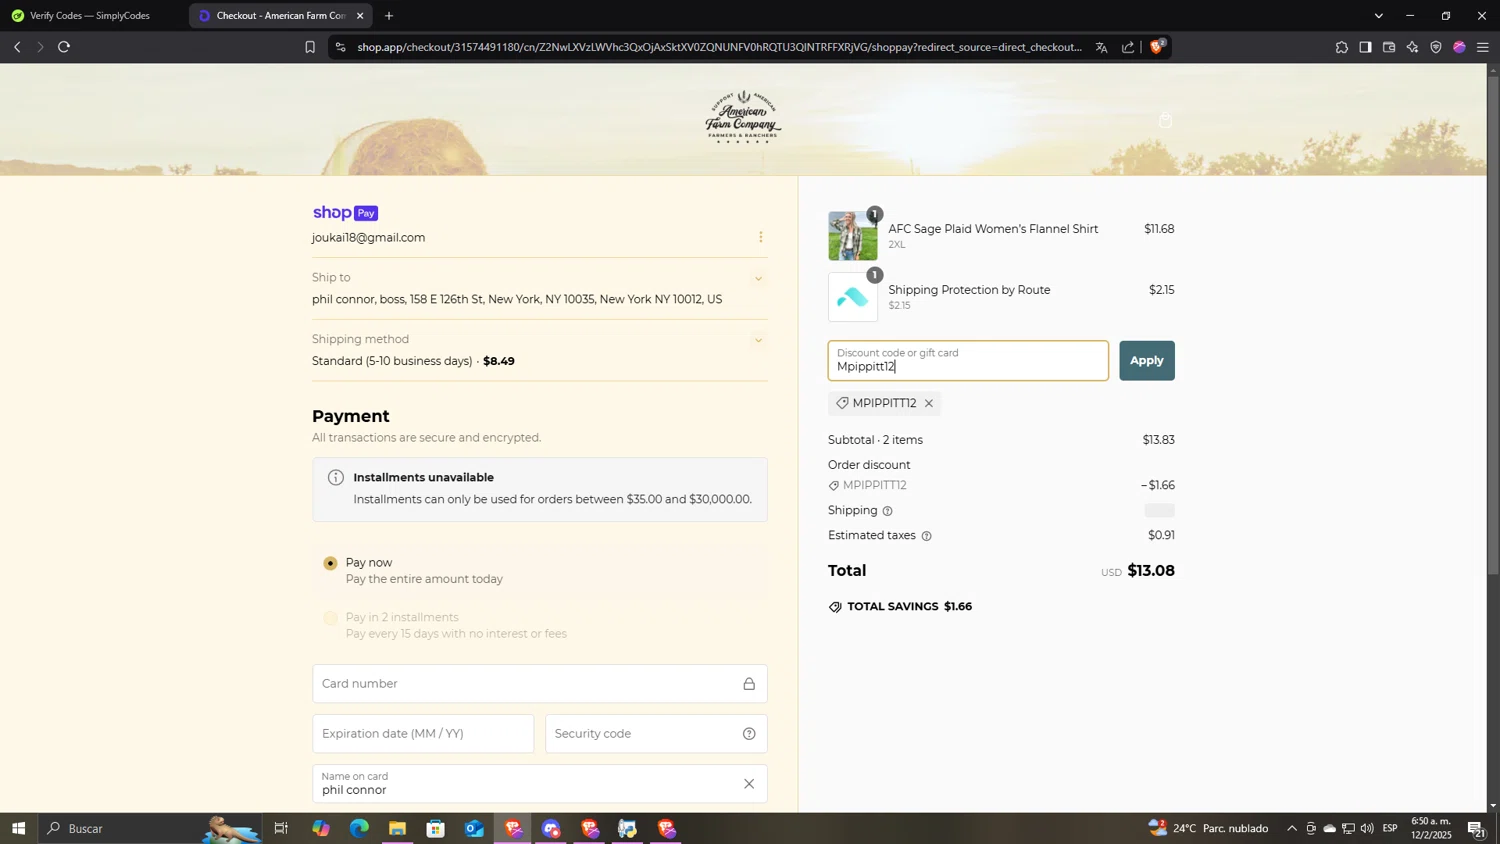The width and height of the screenshot is (1500, 844).
Task: Apply the discount code
Action: (x=1146, y=360)
